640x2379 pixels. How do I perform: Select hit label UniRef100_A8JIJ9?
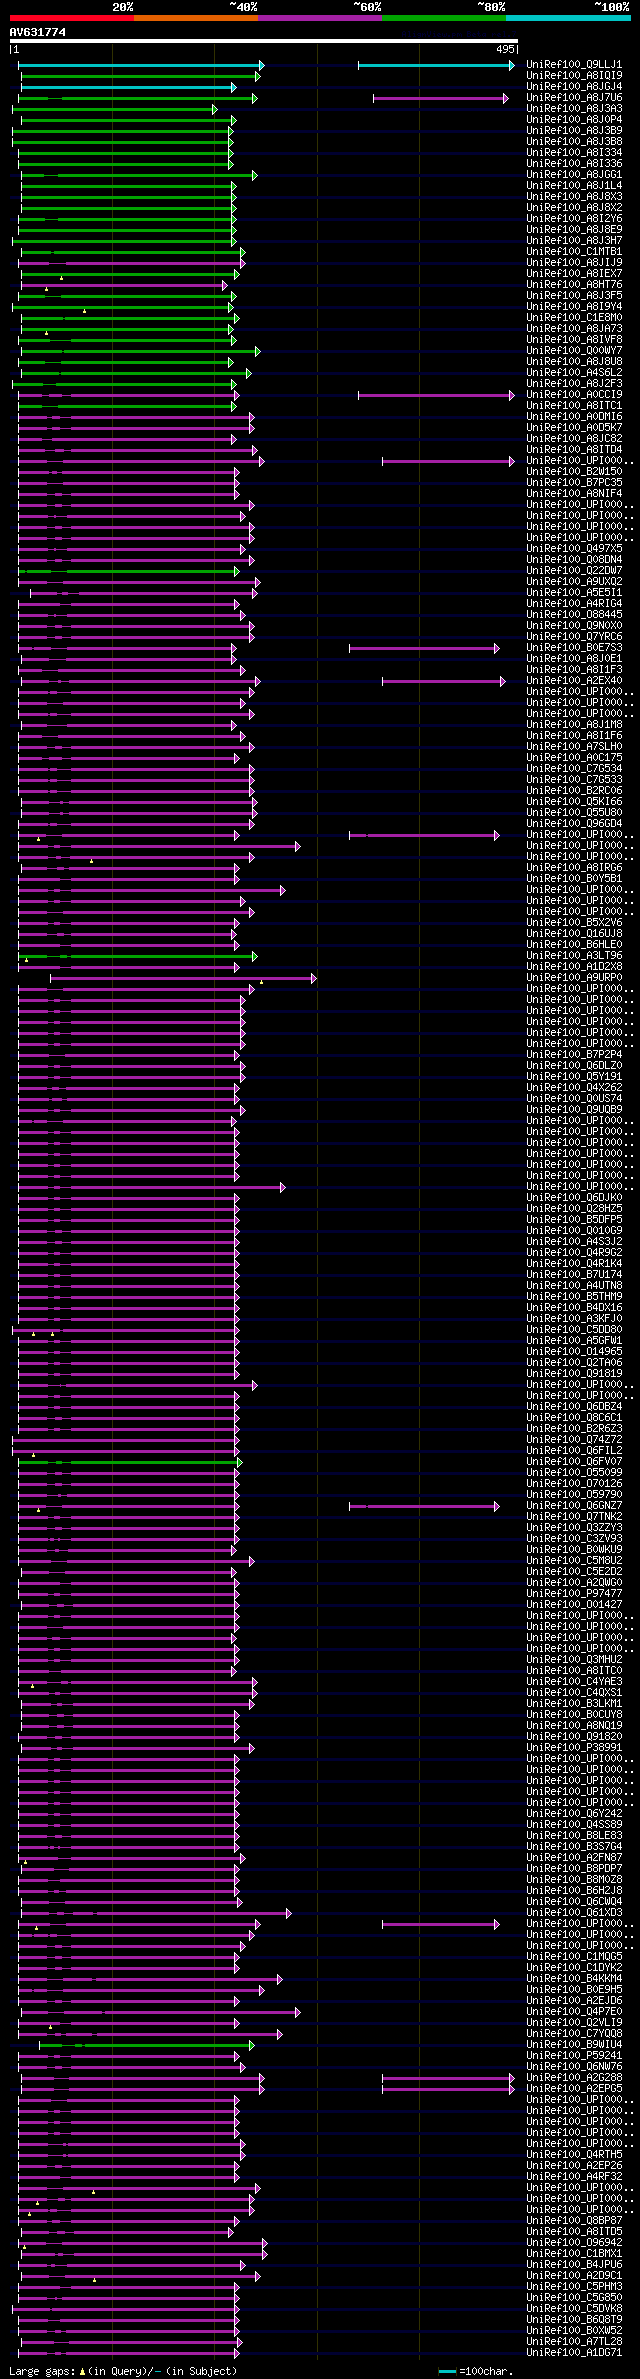pos(574,262)
